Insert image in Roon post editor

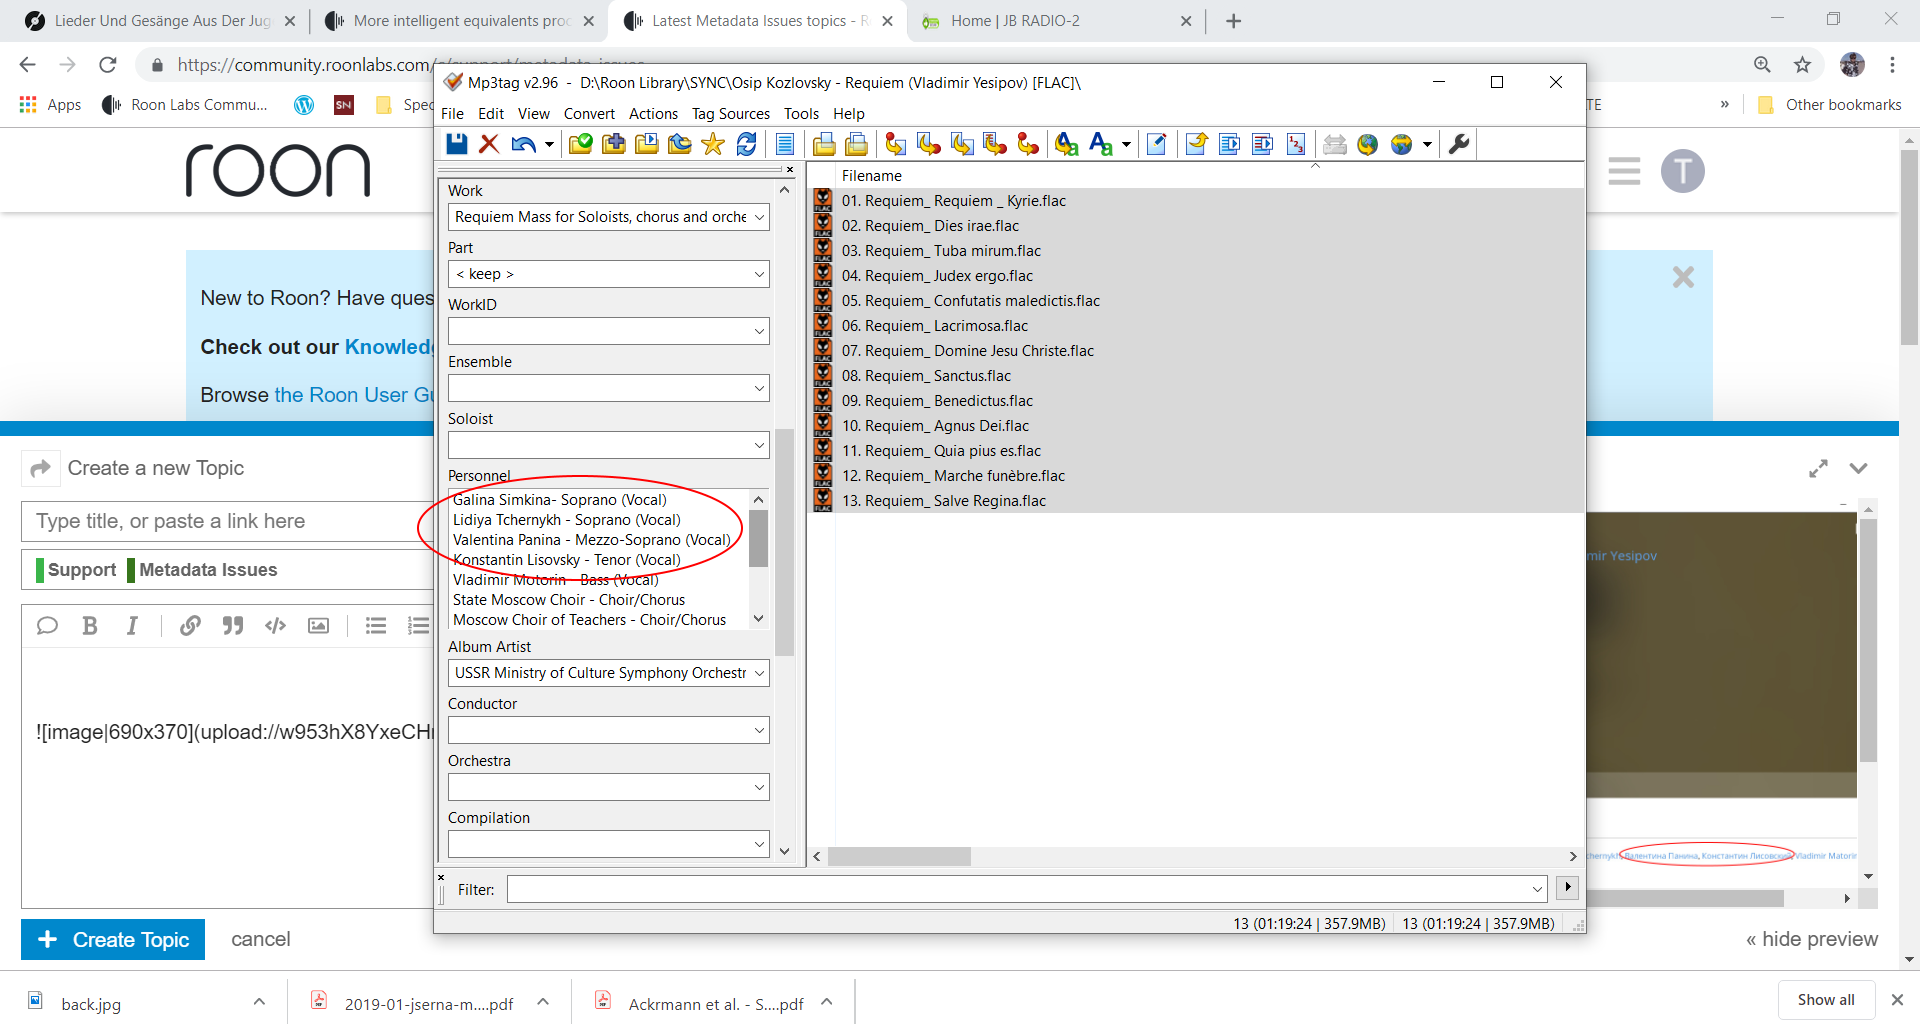pos(318,626)
